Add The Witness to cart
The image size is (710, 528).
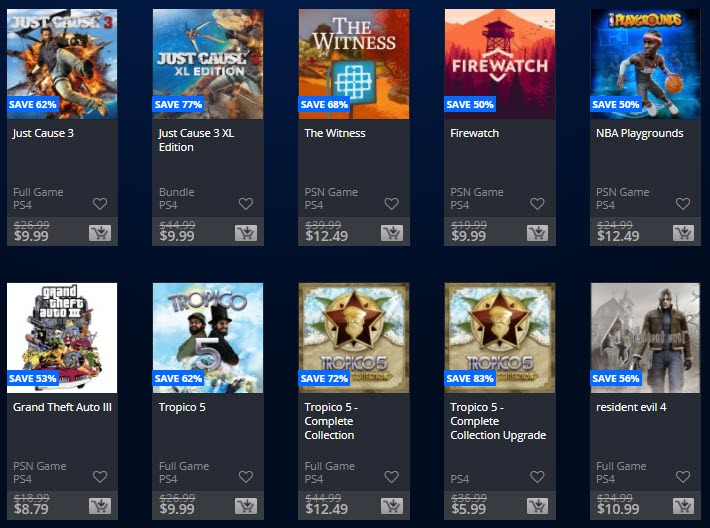pyautogui.click(x=392, y=233)
